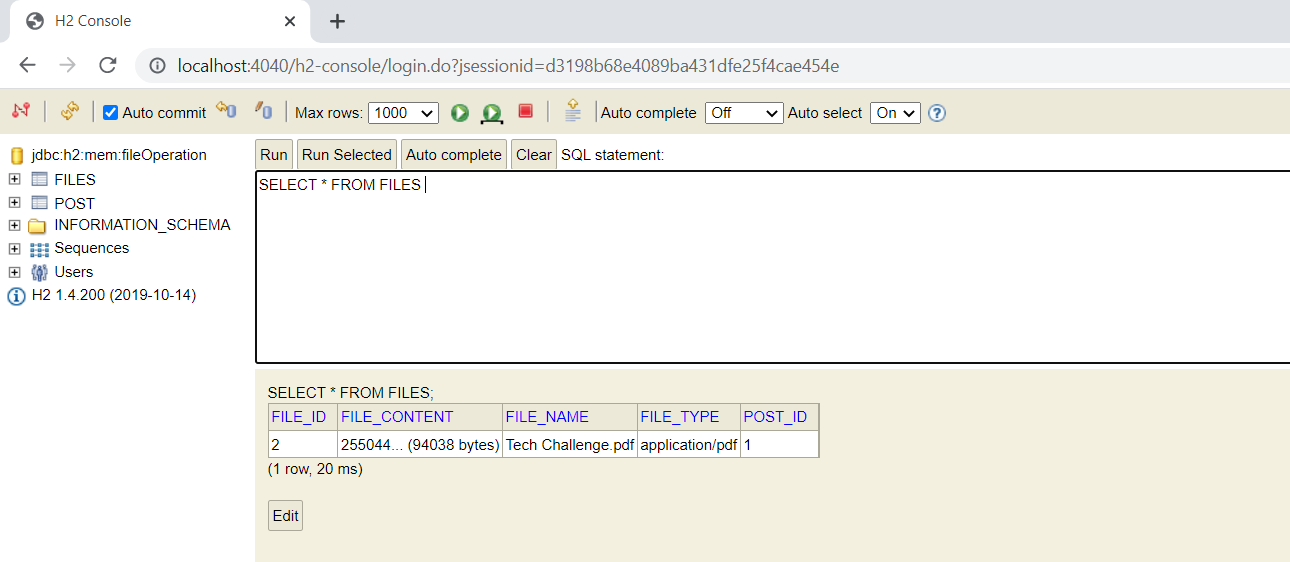Viewport: 1290px width, 562px height.
Task: Click the browser Forward arrow
Action: click(67, 66)
